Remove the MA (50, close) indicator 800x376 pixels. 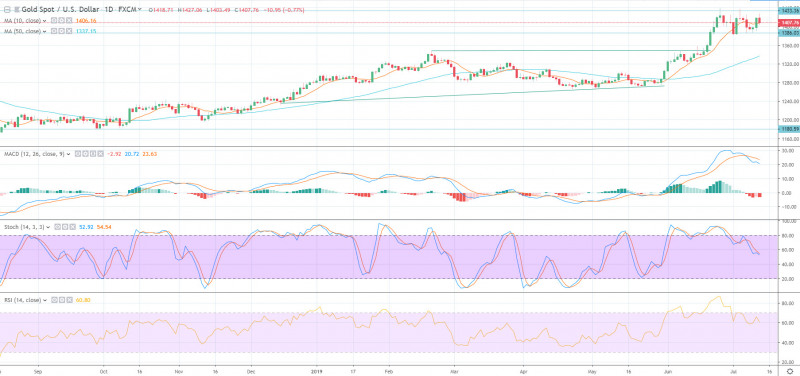[69, 31]
